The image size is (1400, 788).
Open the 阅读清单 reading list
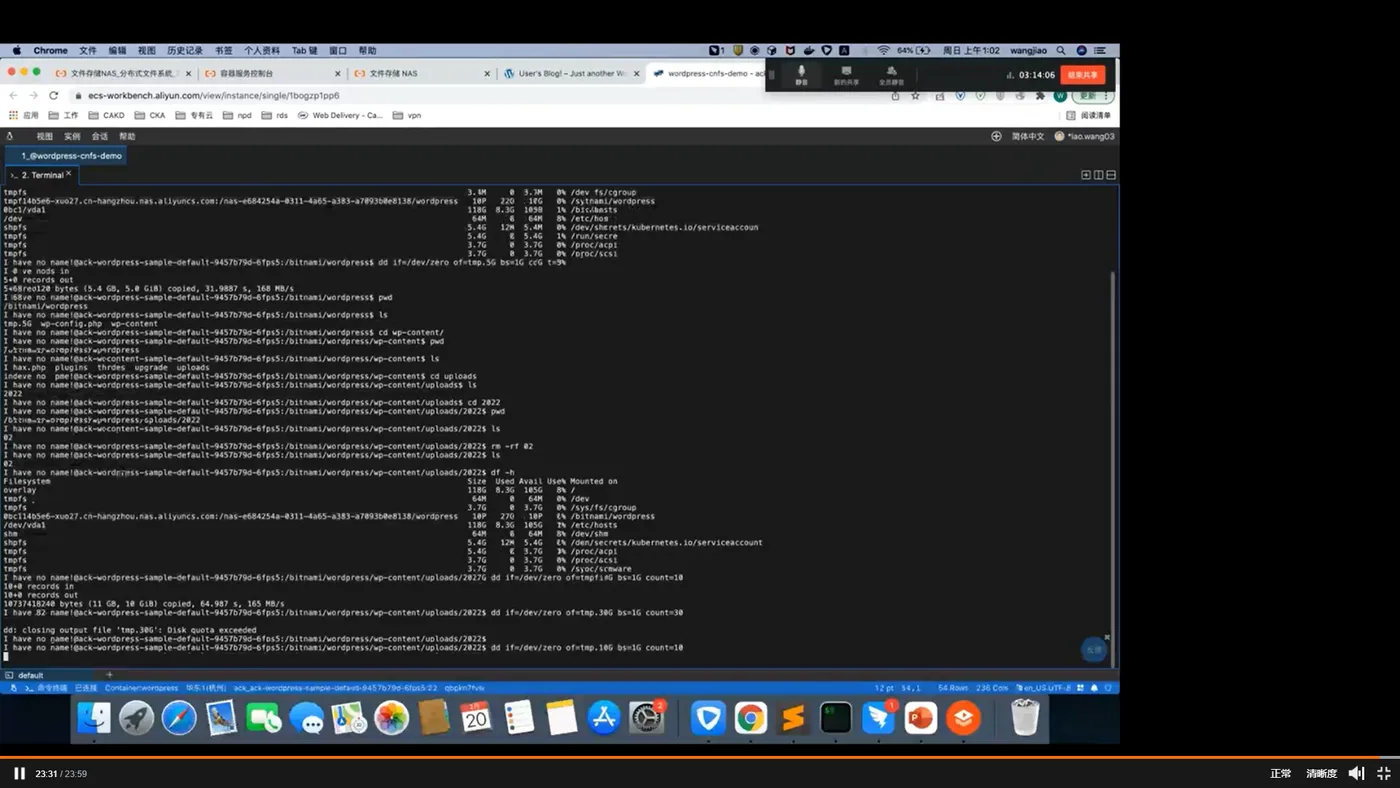click(x=1089, y=115)
